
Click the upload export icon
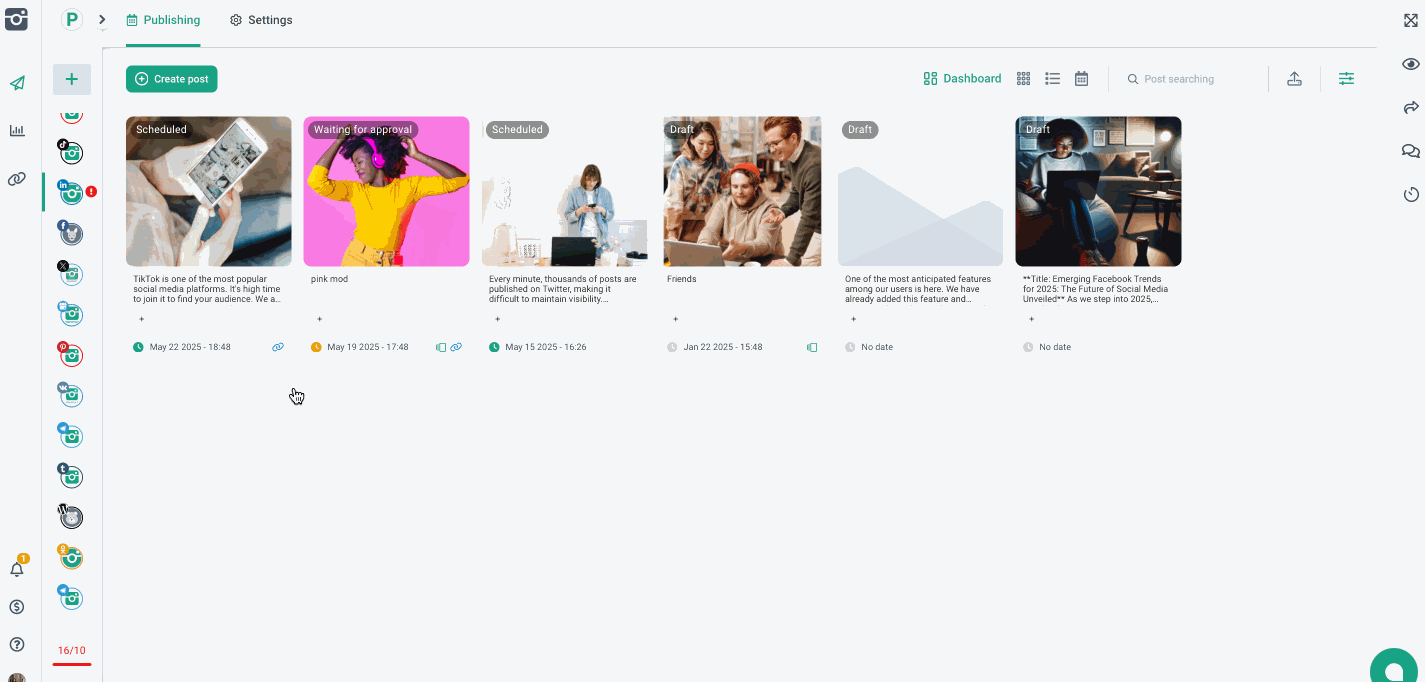click(x=1294, y=79)
